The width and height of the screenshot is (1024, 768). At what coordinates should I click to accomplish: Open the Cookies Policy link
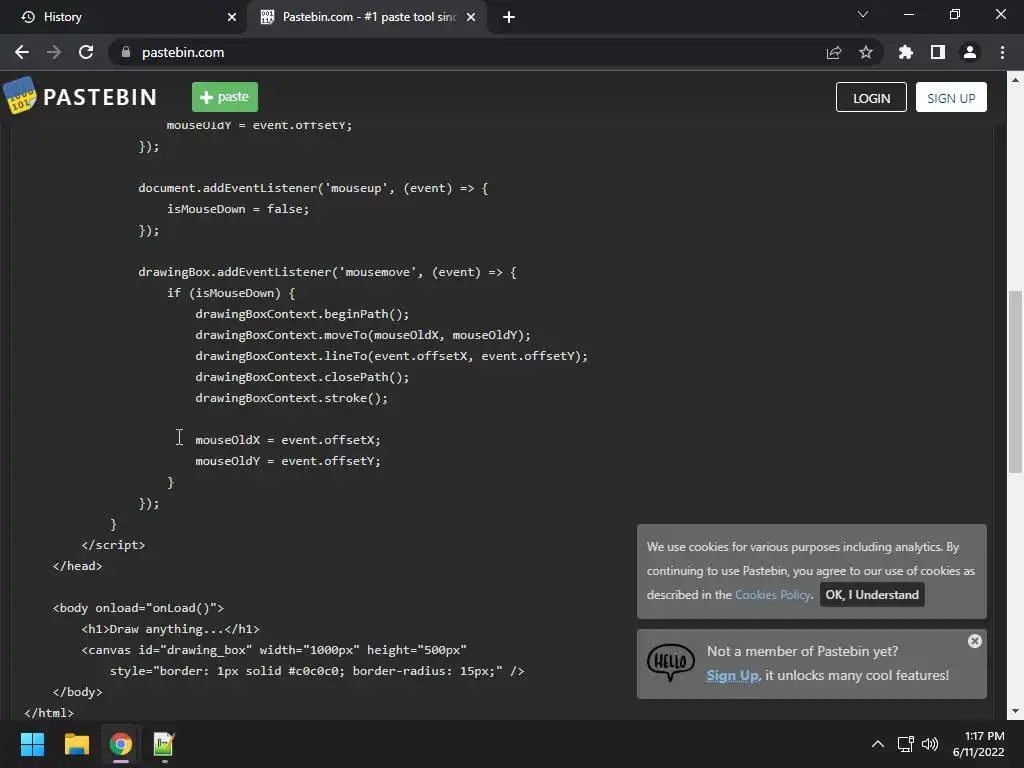773,594
